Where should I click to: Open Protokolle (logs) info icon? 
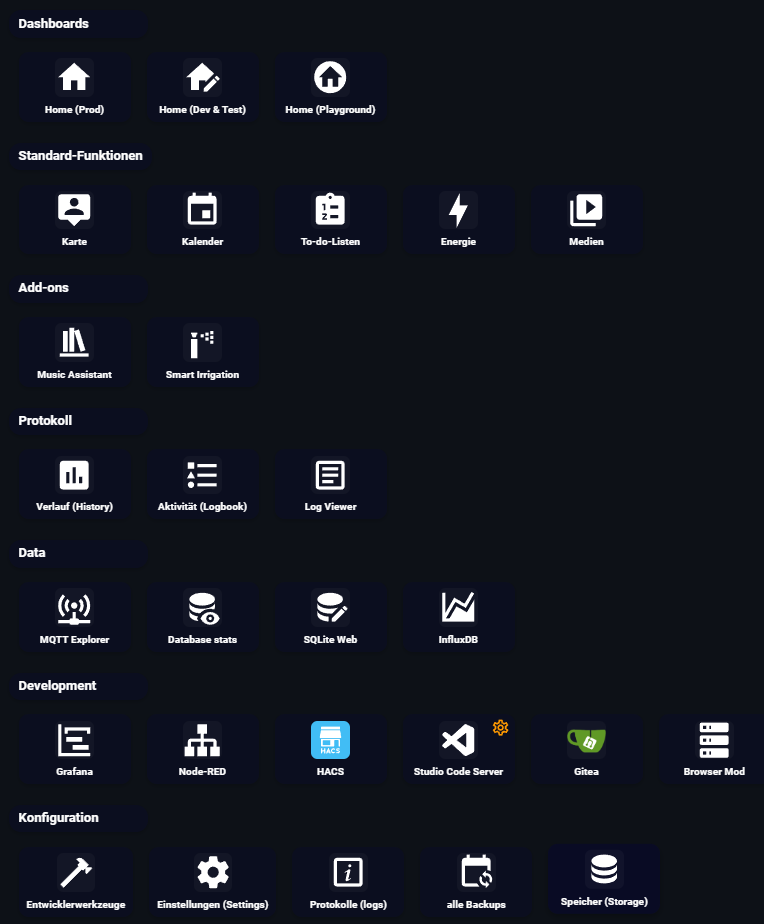click(x=348, y=872)
